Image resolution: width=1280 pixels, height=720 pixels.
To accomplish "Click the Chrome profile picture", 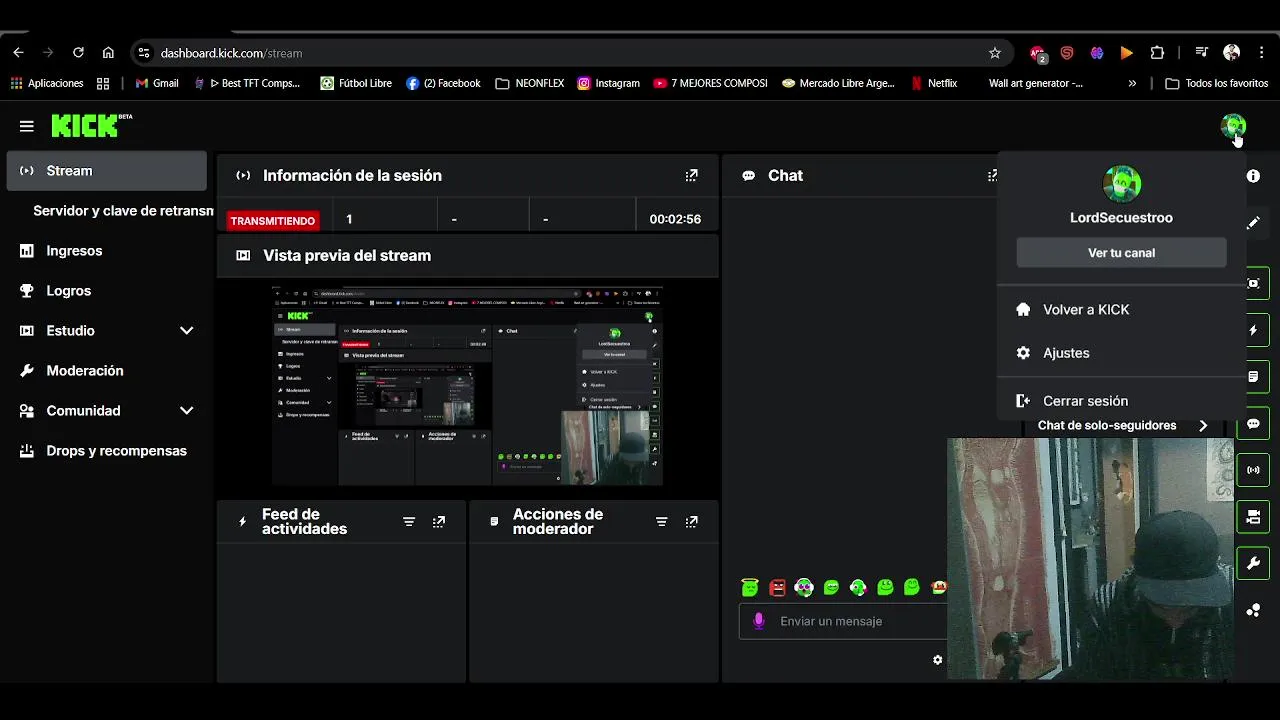I will point(1231,53).
